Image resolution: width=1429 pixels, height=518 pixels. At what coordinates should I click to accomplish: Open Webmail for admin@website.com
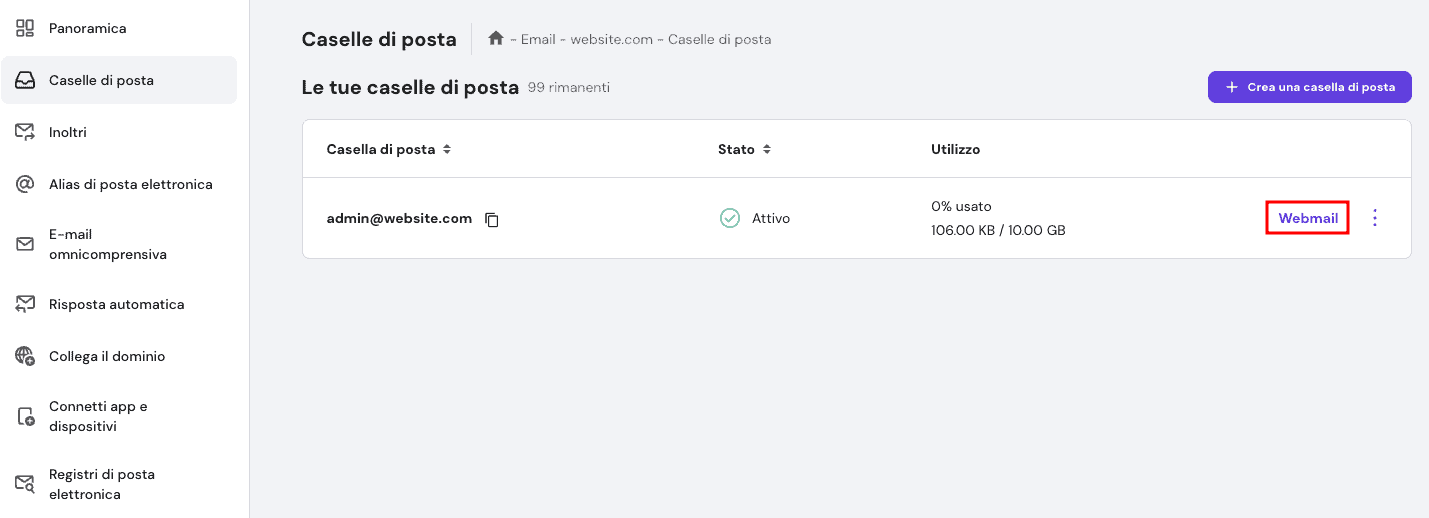[1308, 218]
